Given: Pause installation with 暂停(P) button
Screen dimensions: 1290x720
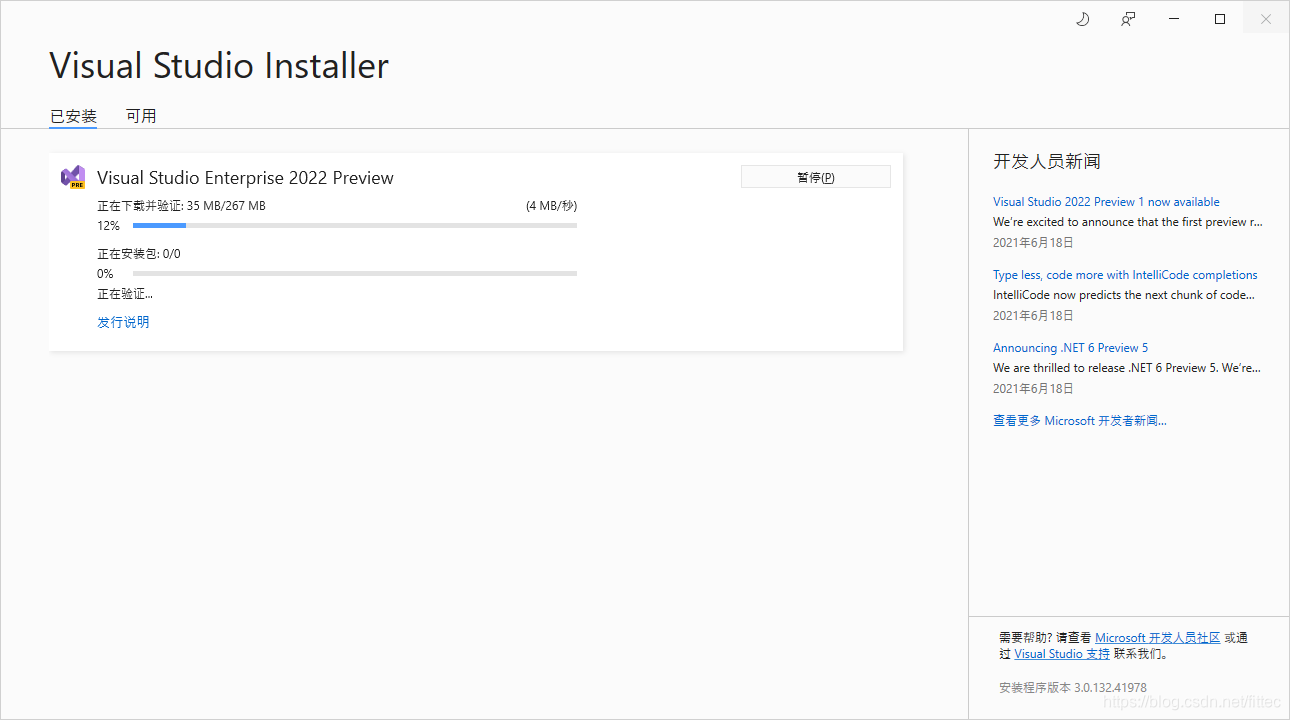Looking at the screenshot, I should (815, 177).
